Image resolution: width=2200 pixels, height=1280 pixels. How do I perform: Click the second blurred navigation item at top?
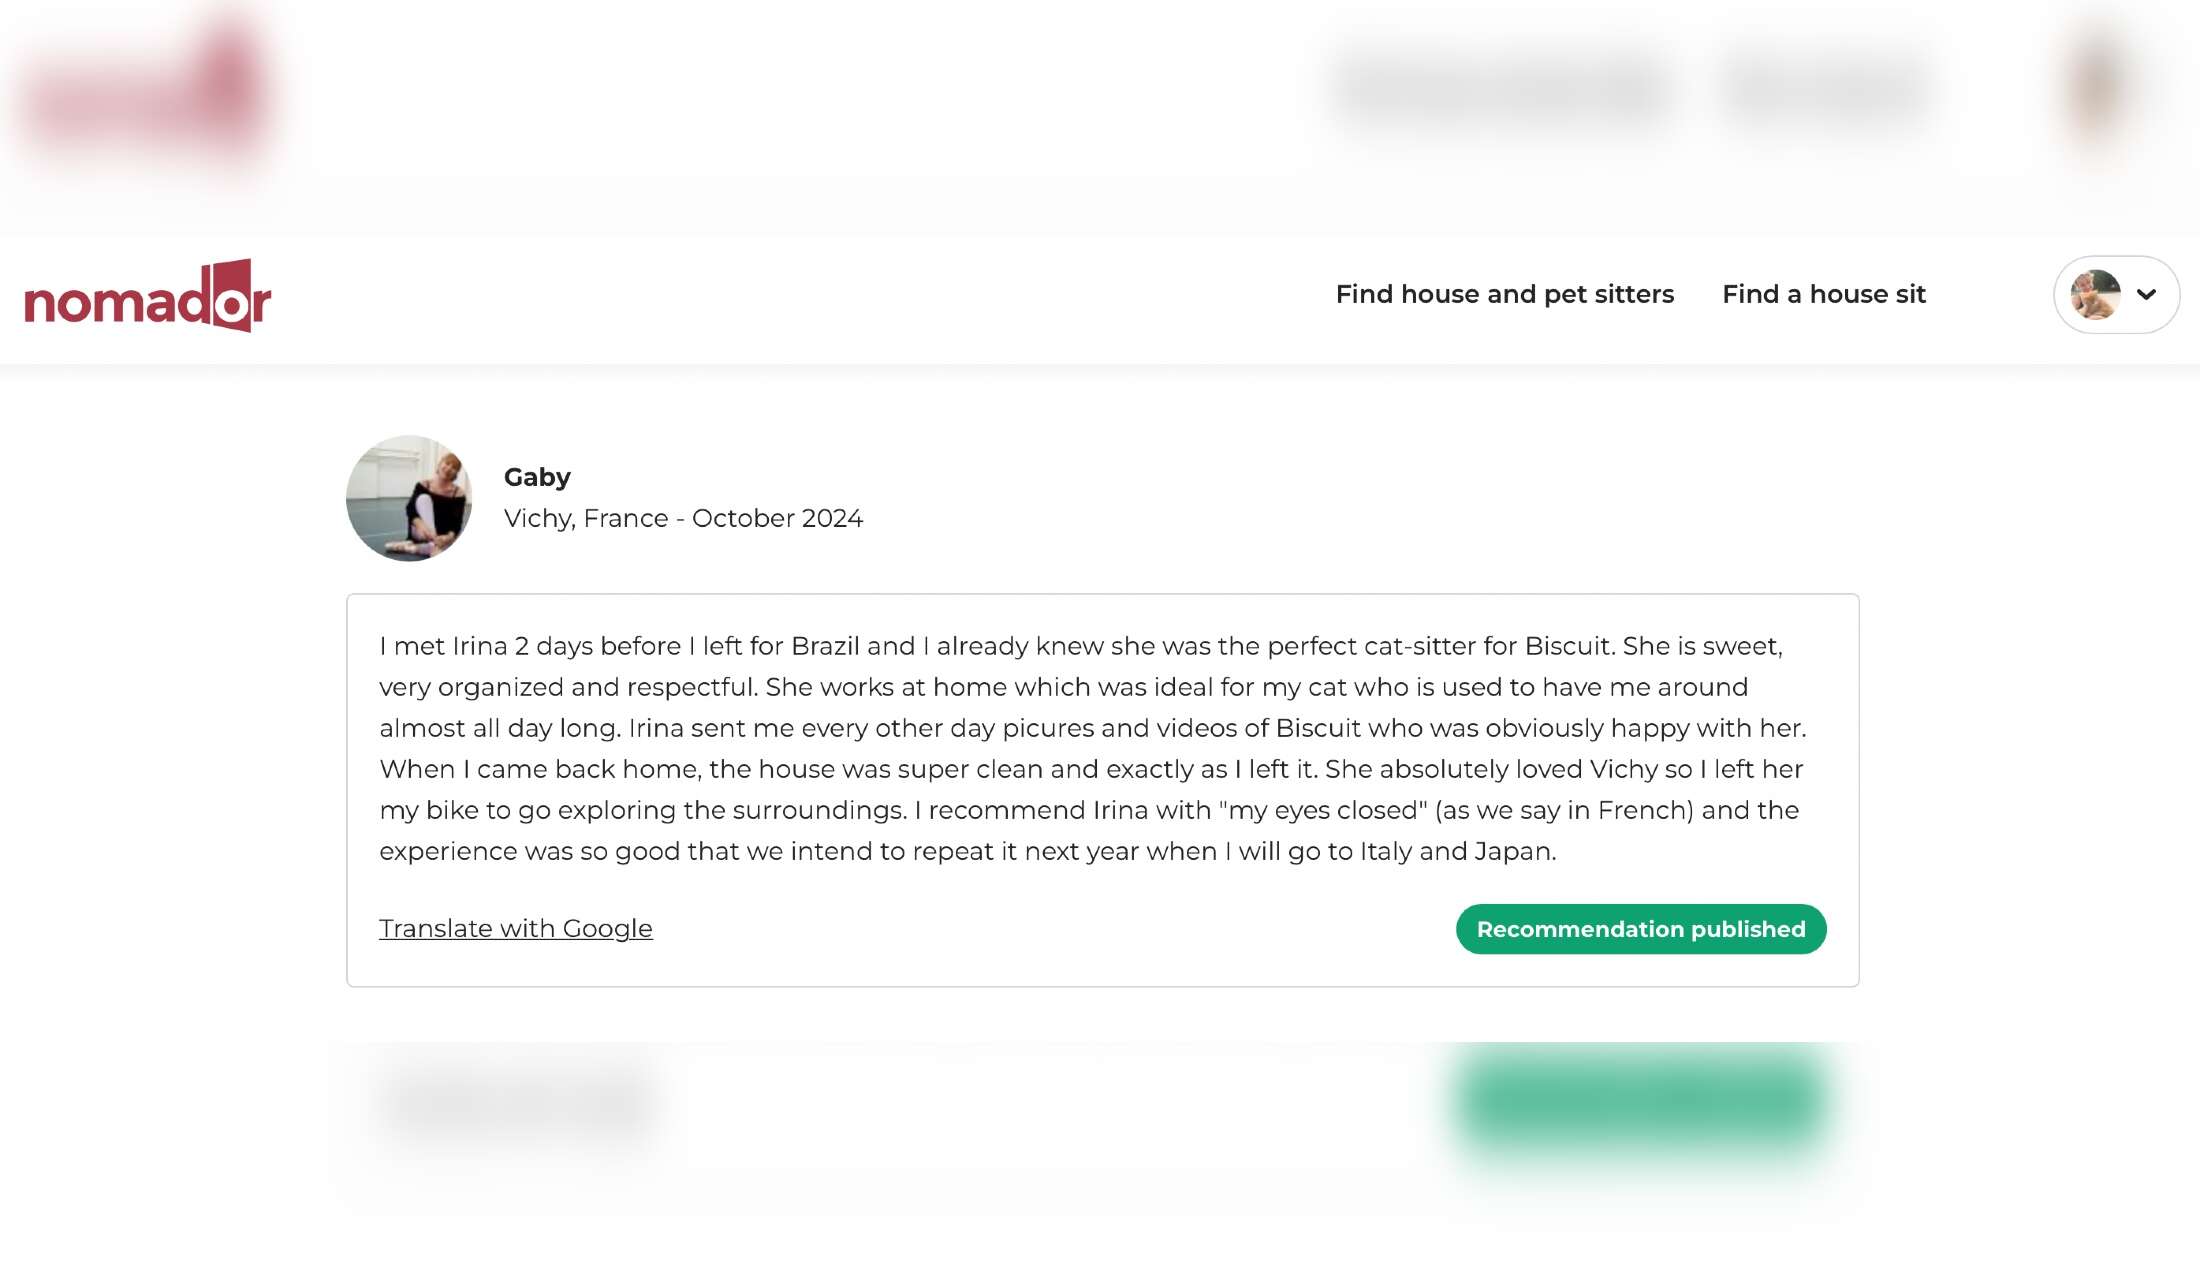click(1825, 88)
